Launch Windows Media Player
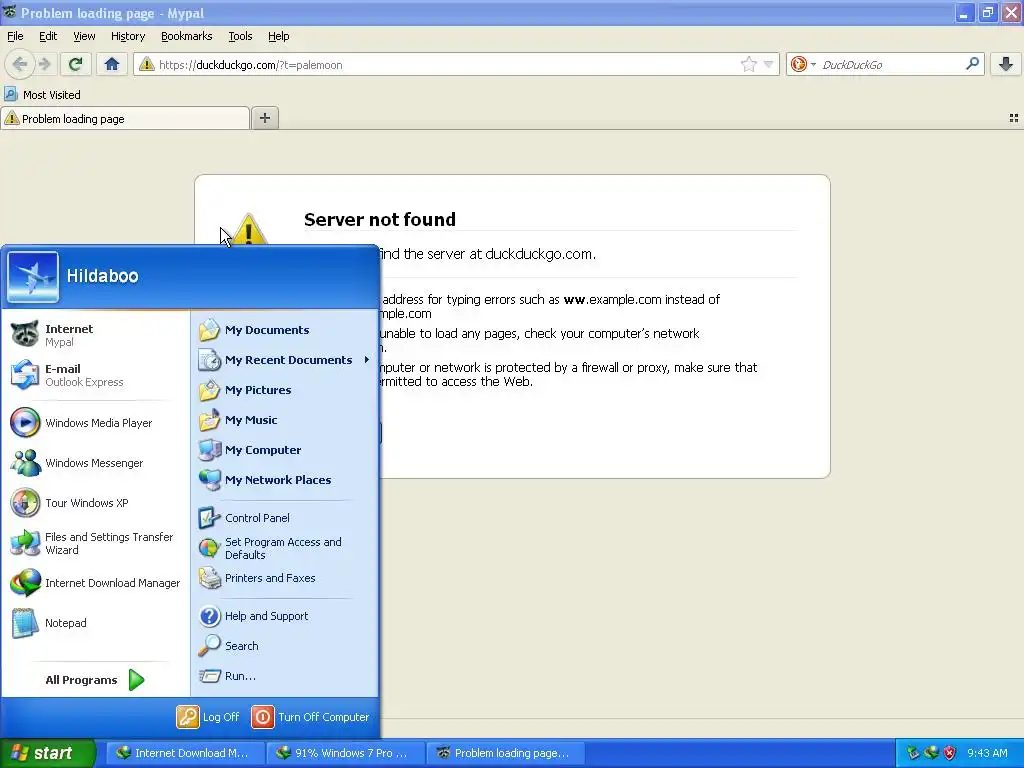This screenshot has height=768, width=1024. coord(97,423)
